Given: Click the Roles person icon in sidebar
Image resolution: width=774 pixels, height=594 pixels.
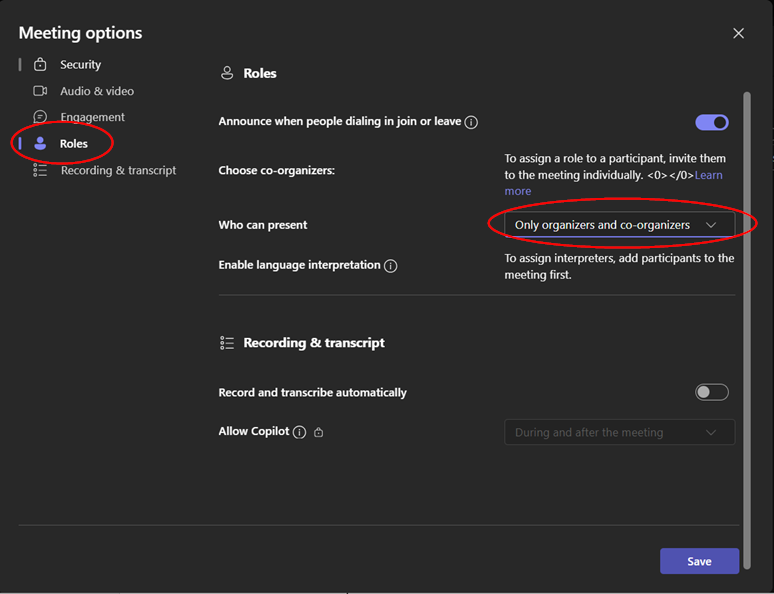Looking at the screenshot, I should click(40, 144).
